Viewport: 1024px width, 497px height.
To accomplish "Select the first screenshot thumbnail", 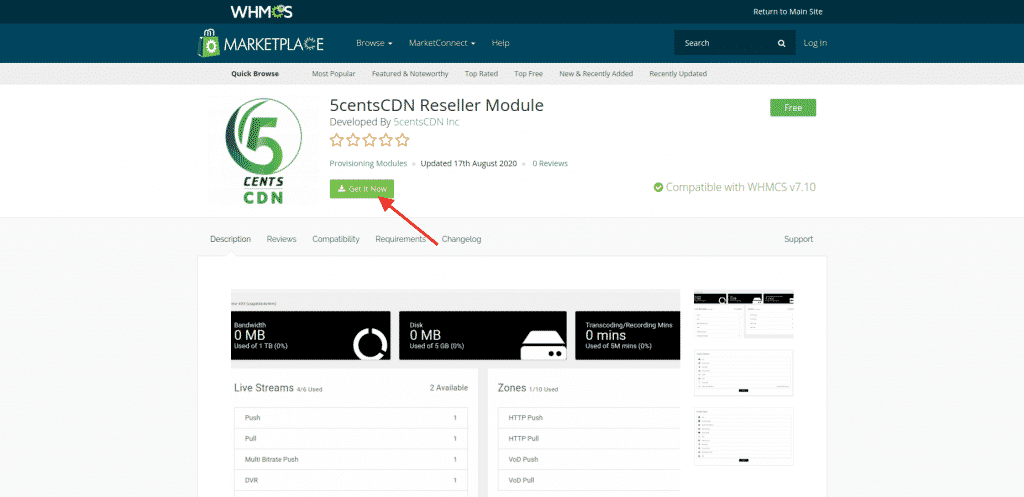I will point(744,314).
